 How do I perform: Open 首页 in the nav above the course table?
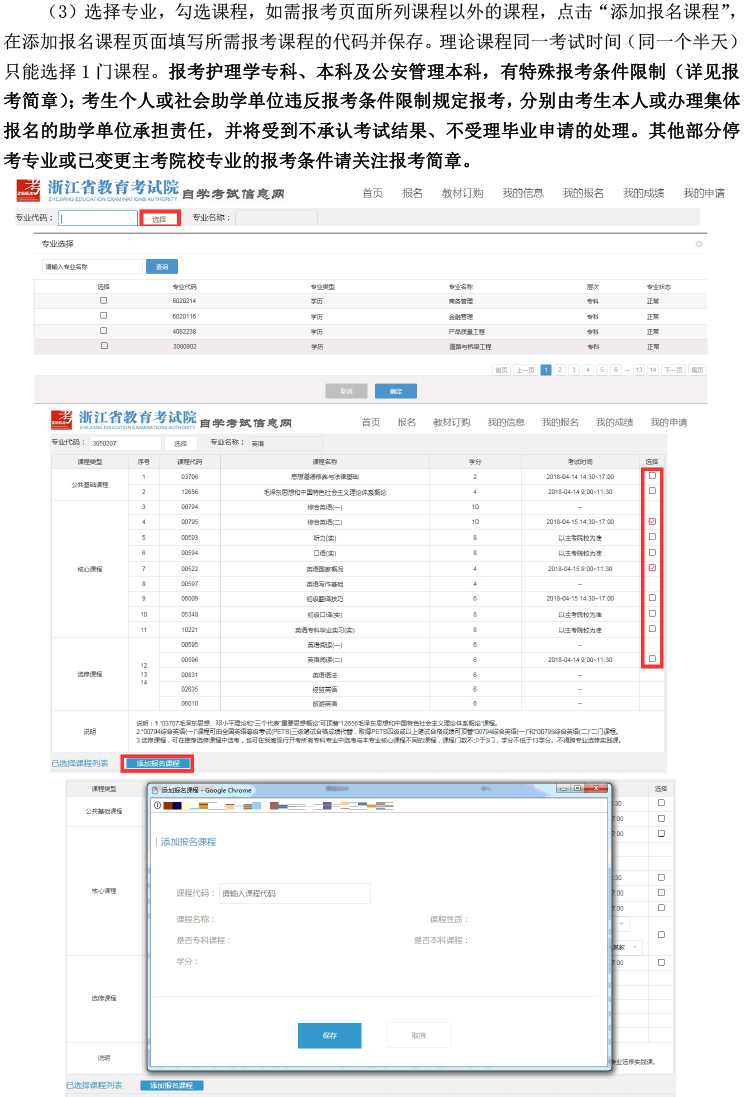point(371,423)
